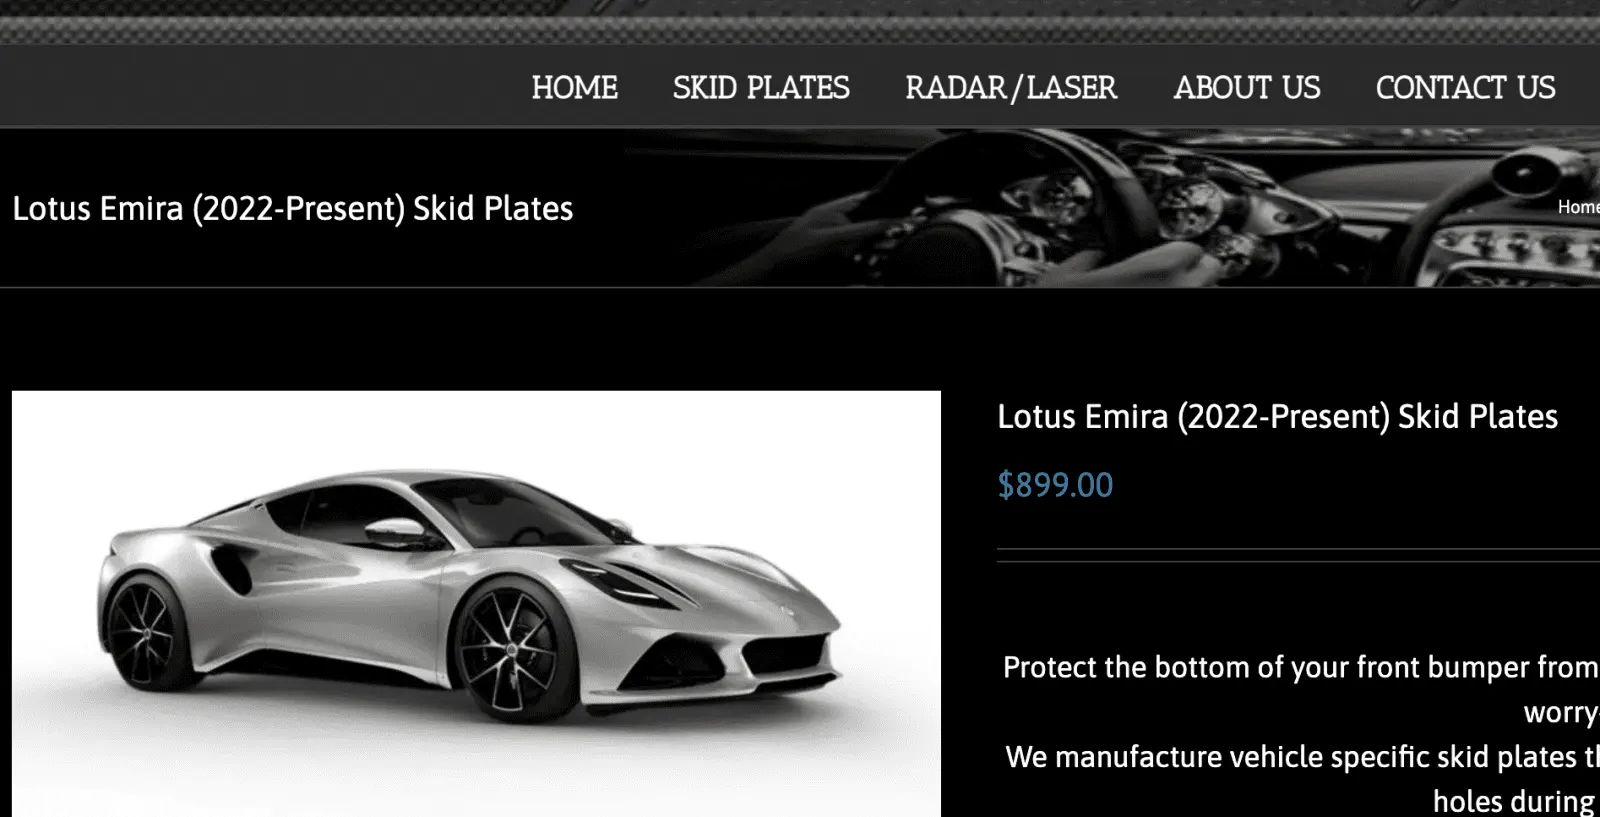
Task: Click the 'Protect the bottom of your front bumper' text
Action: click(x=1300, y=667)
